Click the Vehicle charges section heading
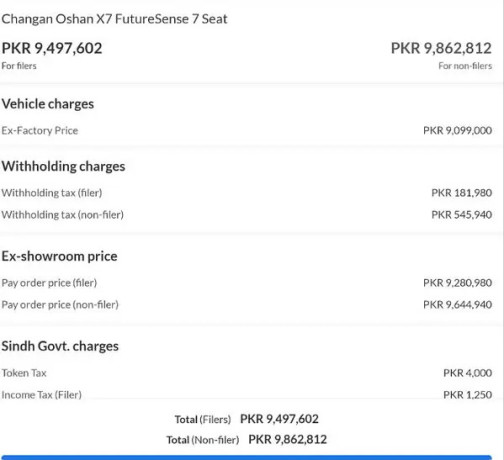The height and width of the screenshot is (460, 504). click(x=48, y=104)
